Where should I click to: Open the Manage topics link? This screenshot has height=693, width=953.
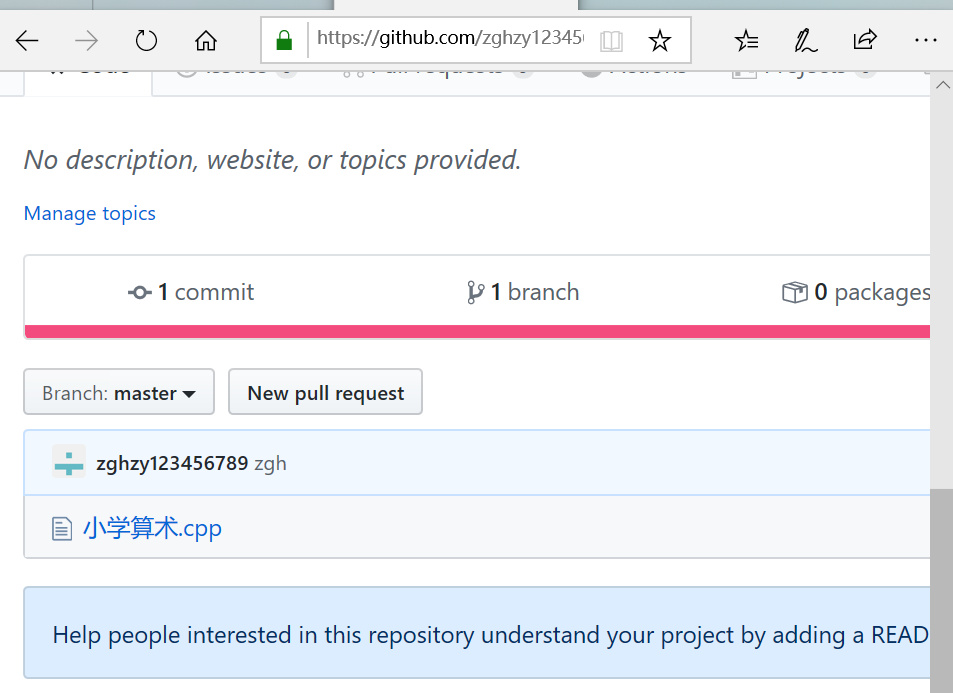89,213
